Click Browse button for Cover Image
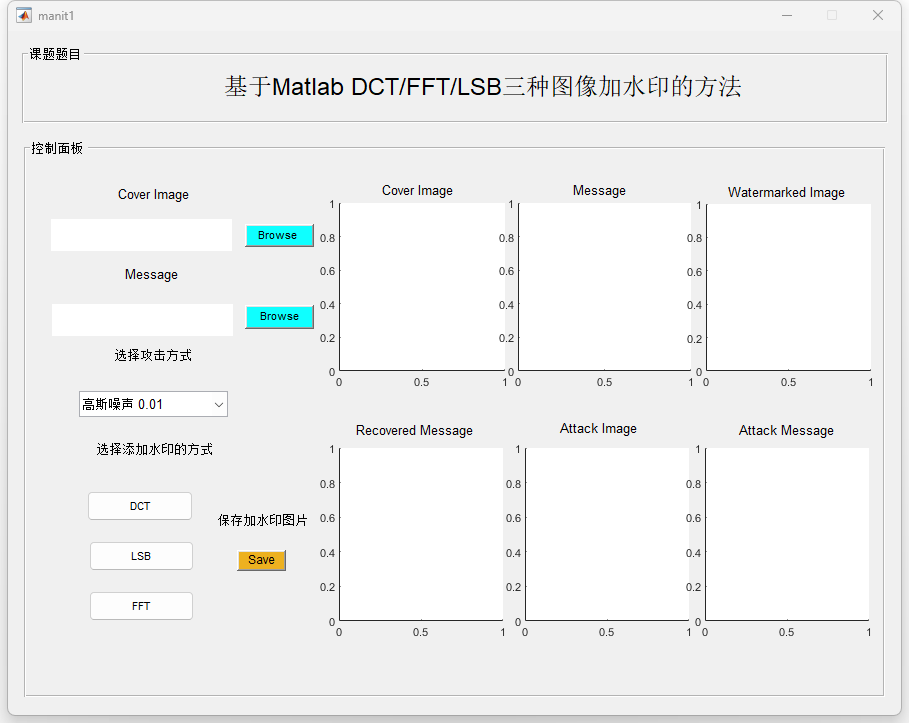The height and width of the screenshot is (723, 909). tap(279, 235)
